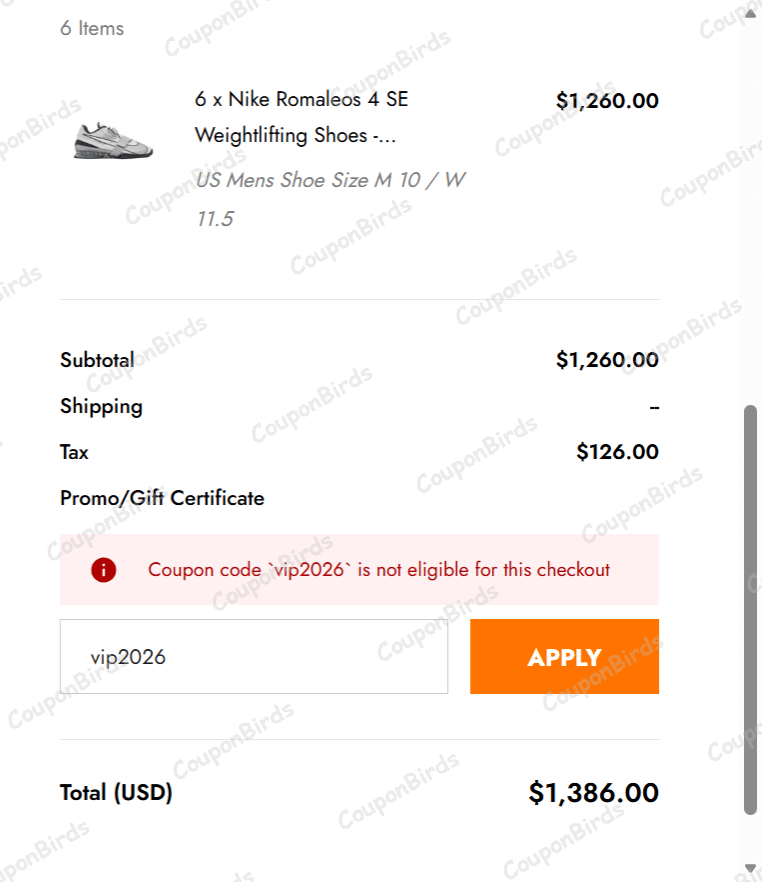The width and height of the screenshot is (762, 882).
Task: Click the Nike Romaleos shoe thumbnail
Action: [114, 140]
